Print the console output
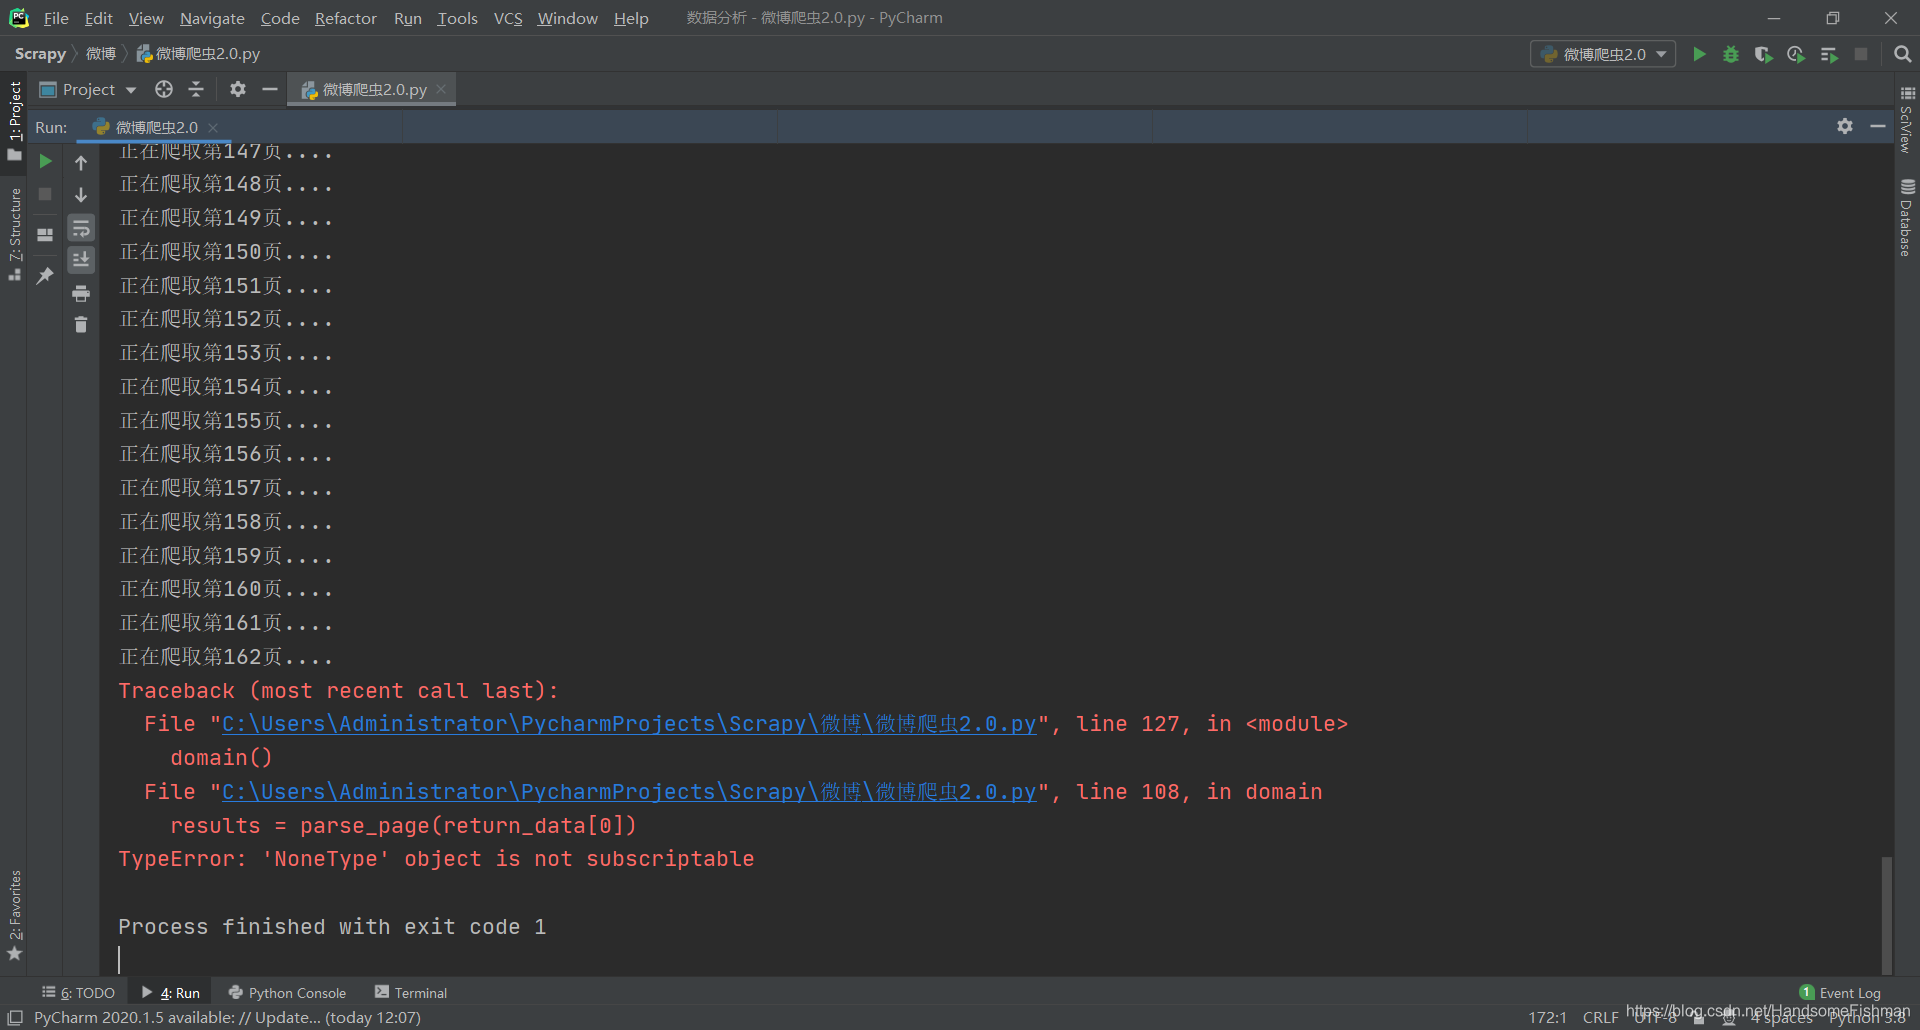 pos(81,293)
